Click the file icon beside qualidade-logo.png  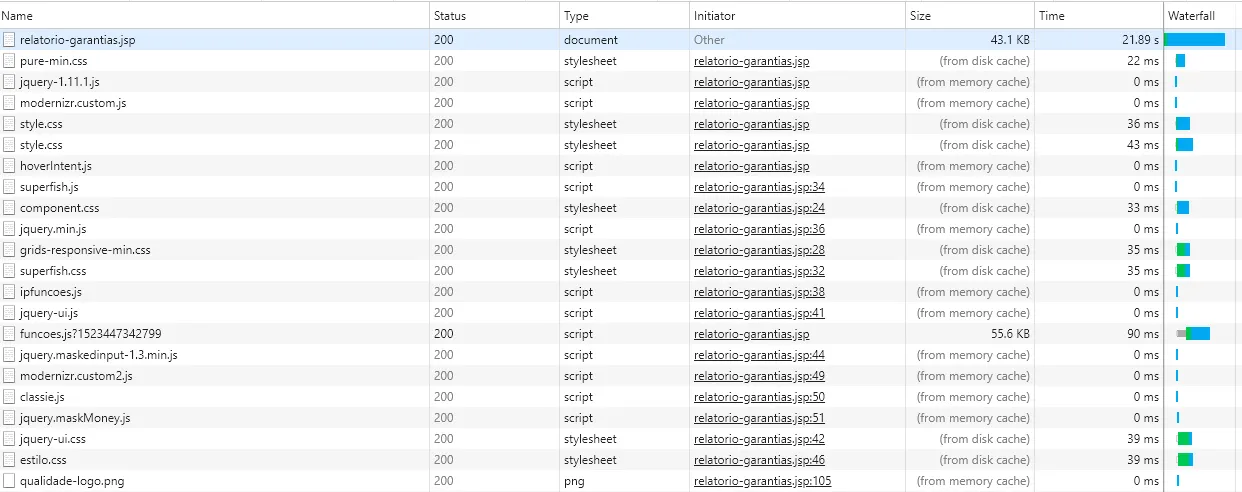(9, 481)
